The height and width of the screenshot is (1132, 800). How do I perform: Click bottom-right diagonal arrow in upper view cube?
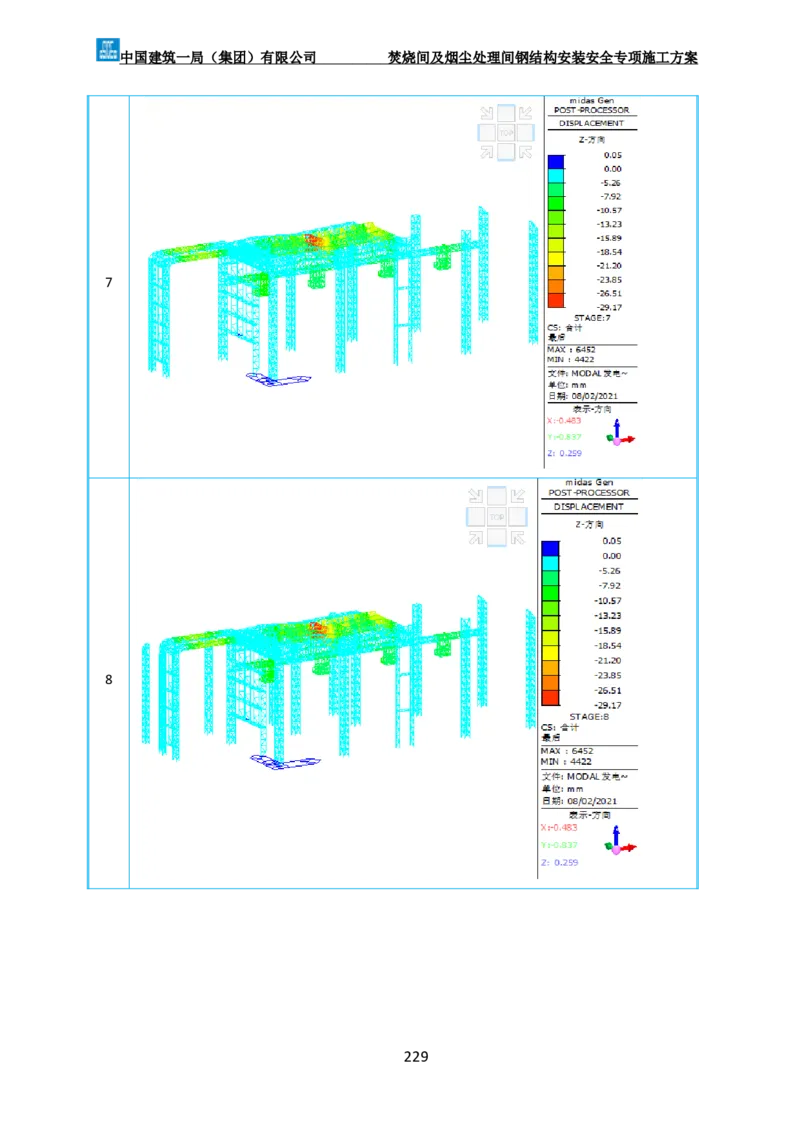click(525, 151)
